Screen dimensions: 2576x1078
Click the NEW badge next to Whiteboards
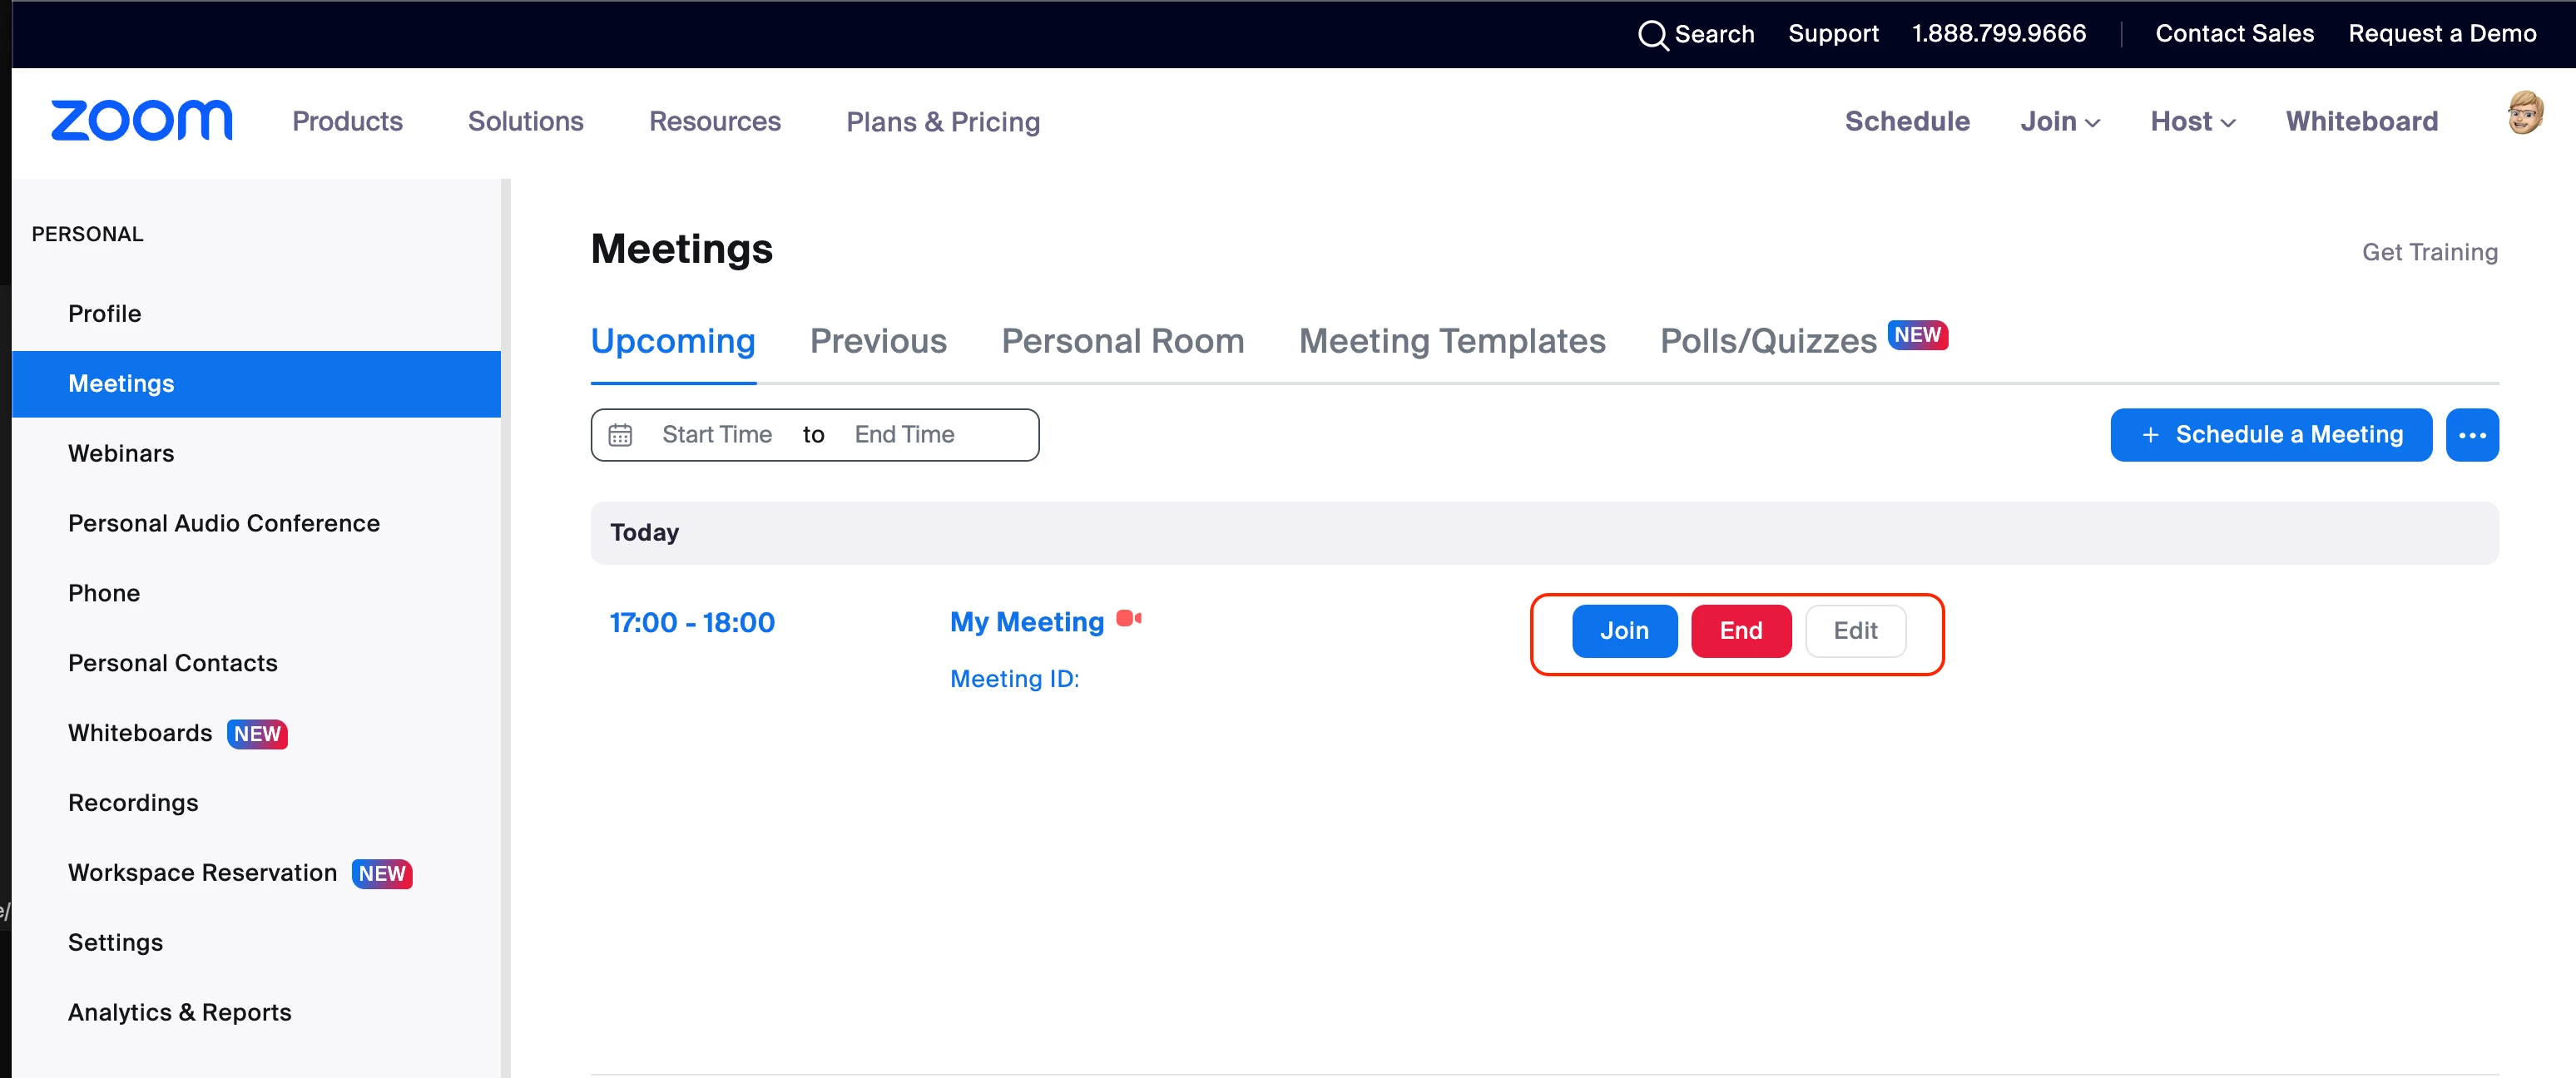click(x=257, y=734)
